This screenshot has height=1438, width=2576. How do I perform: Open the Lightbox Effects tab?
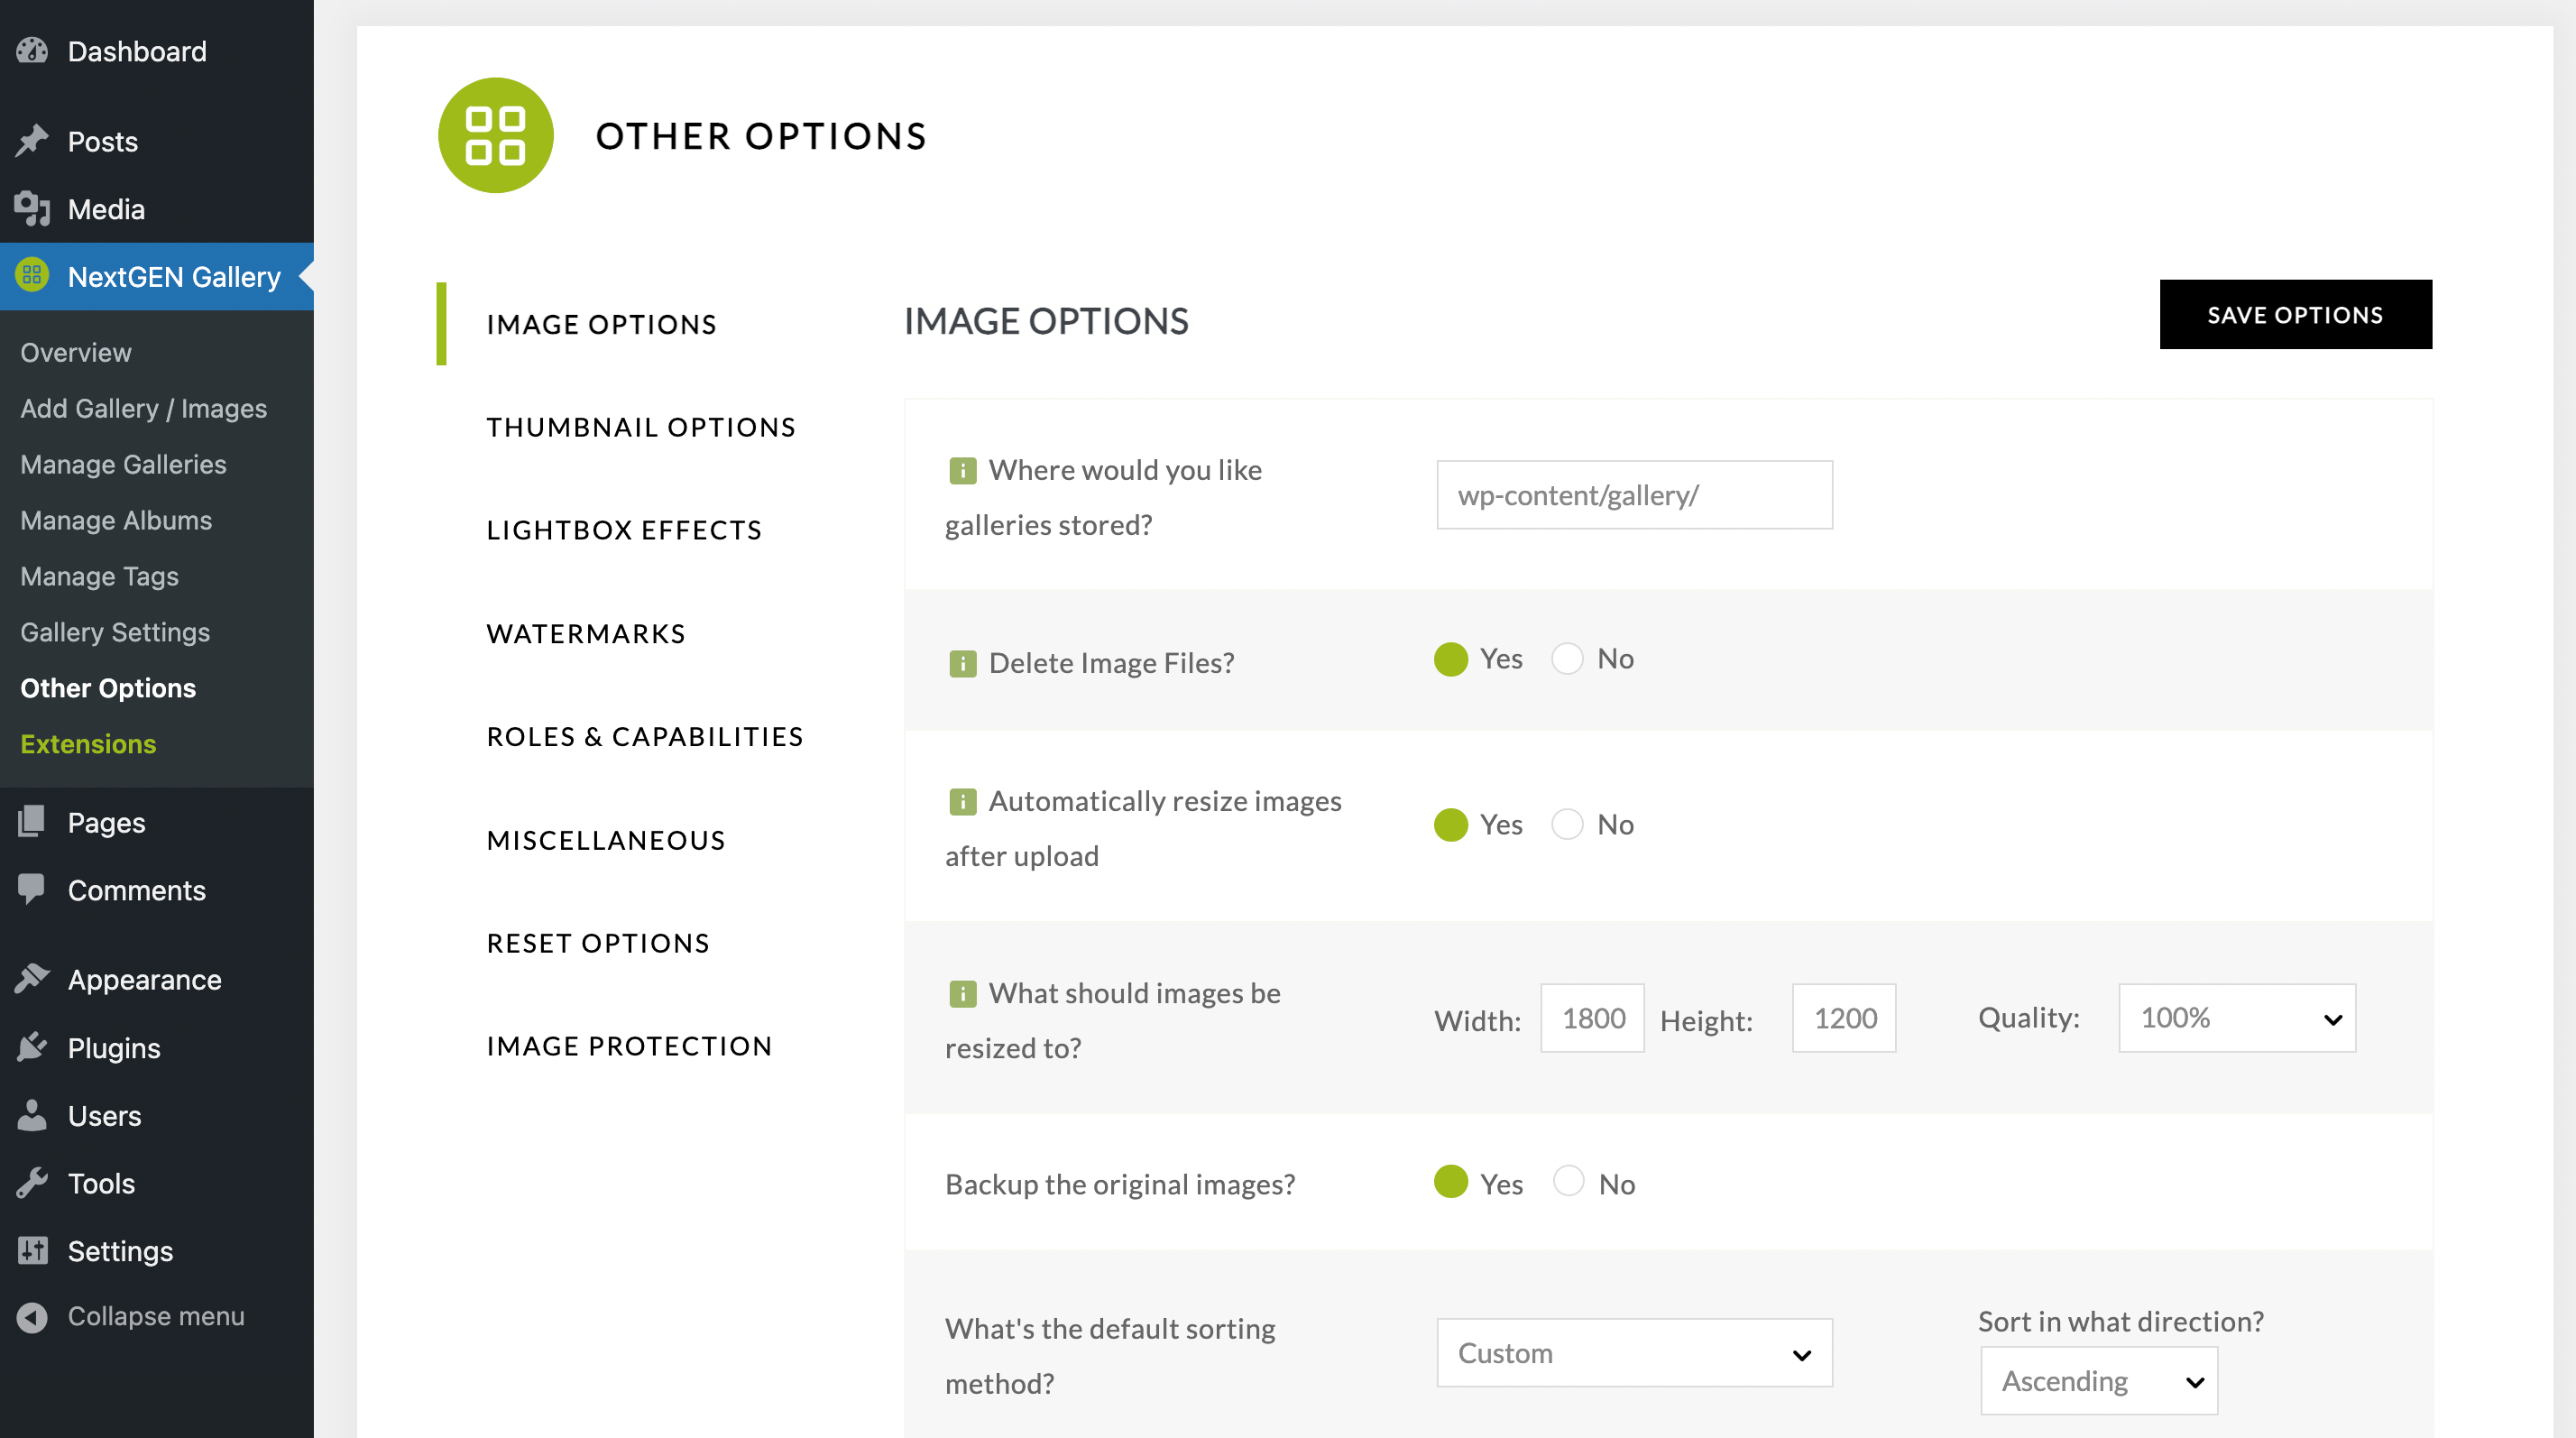point(623,529)
